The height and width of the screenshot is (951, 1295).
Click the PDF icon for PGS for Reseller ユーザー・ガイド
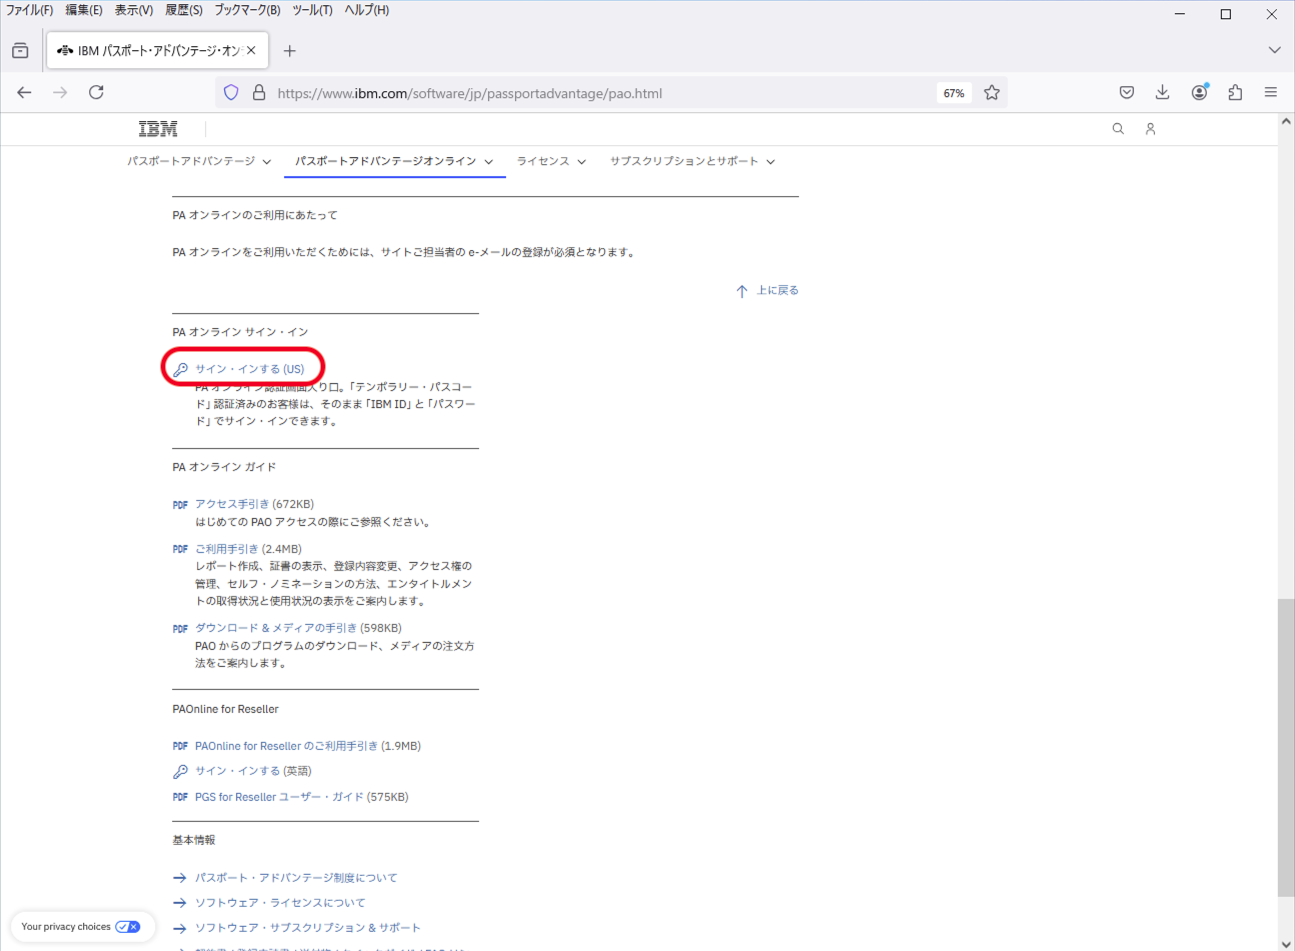click(x=180, y=797)
